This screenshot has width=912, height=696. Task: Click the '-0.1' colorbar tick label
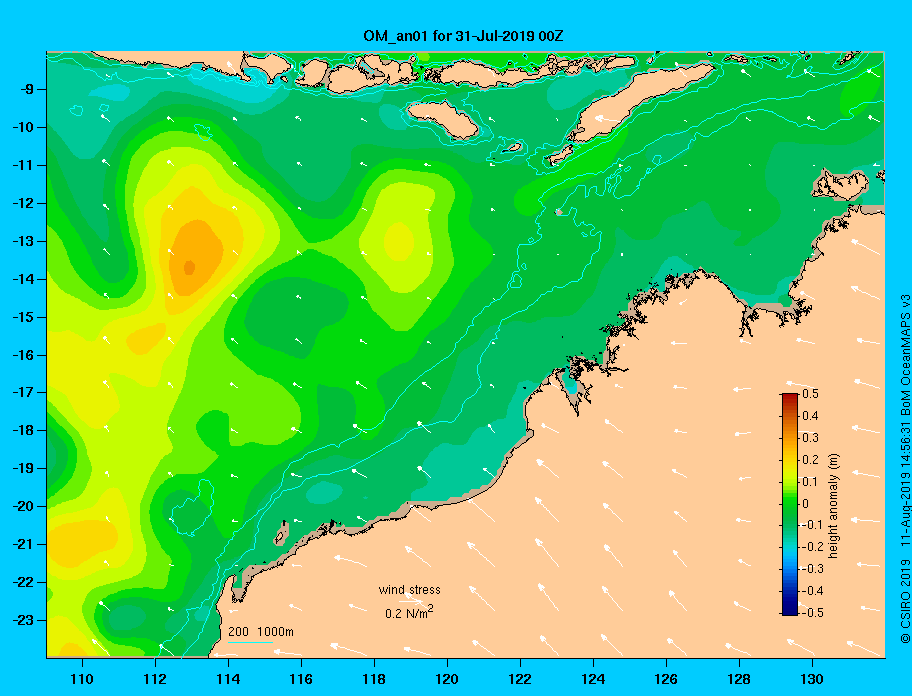813,525
